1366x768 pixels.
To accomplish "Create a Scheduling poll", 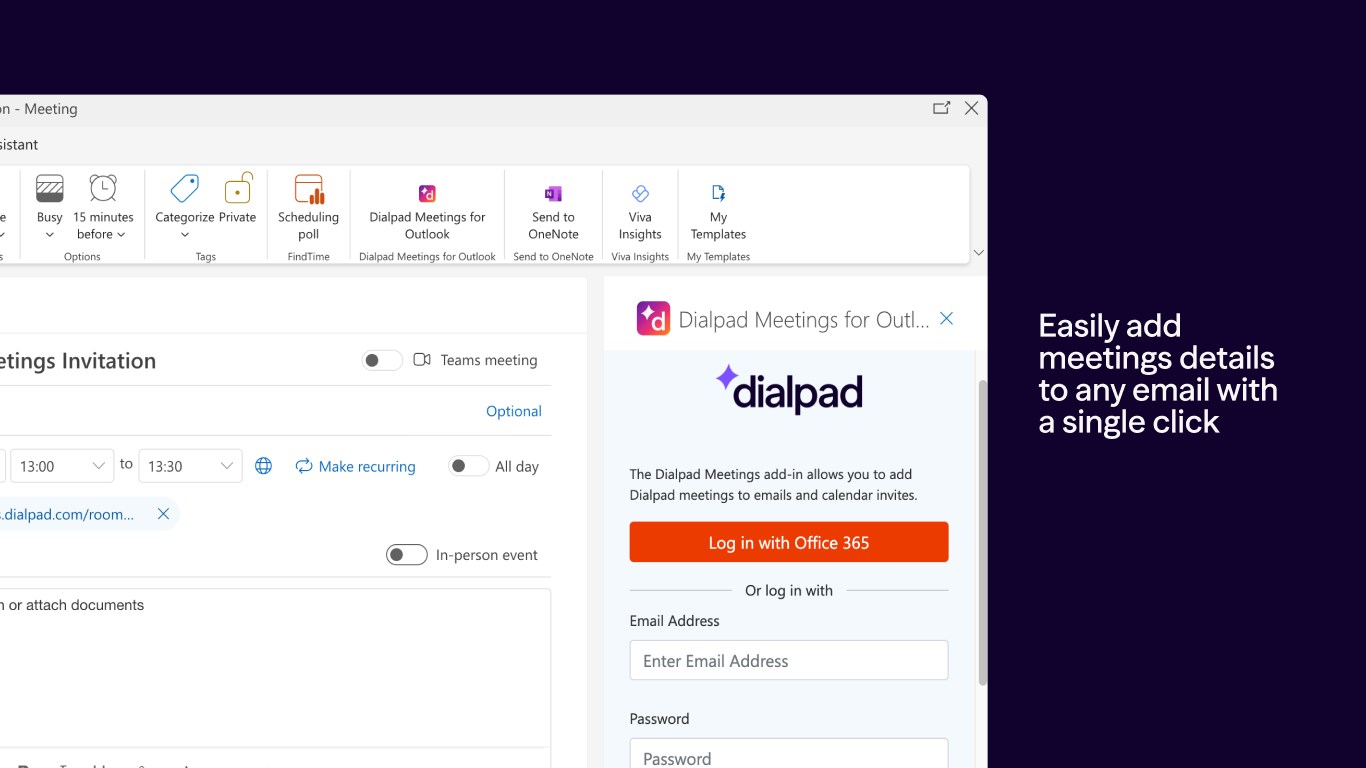I will point(308,207).
